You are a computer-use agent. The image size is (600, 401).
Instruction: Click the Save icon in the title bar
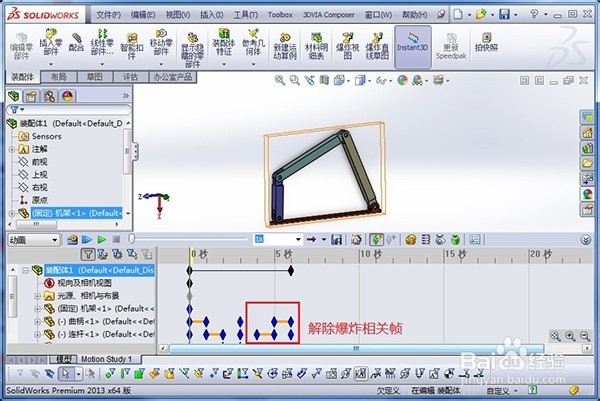point(504,15)
